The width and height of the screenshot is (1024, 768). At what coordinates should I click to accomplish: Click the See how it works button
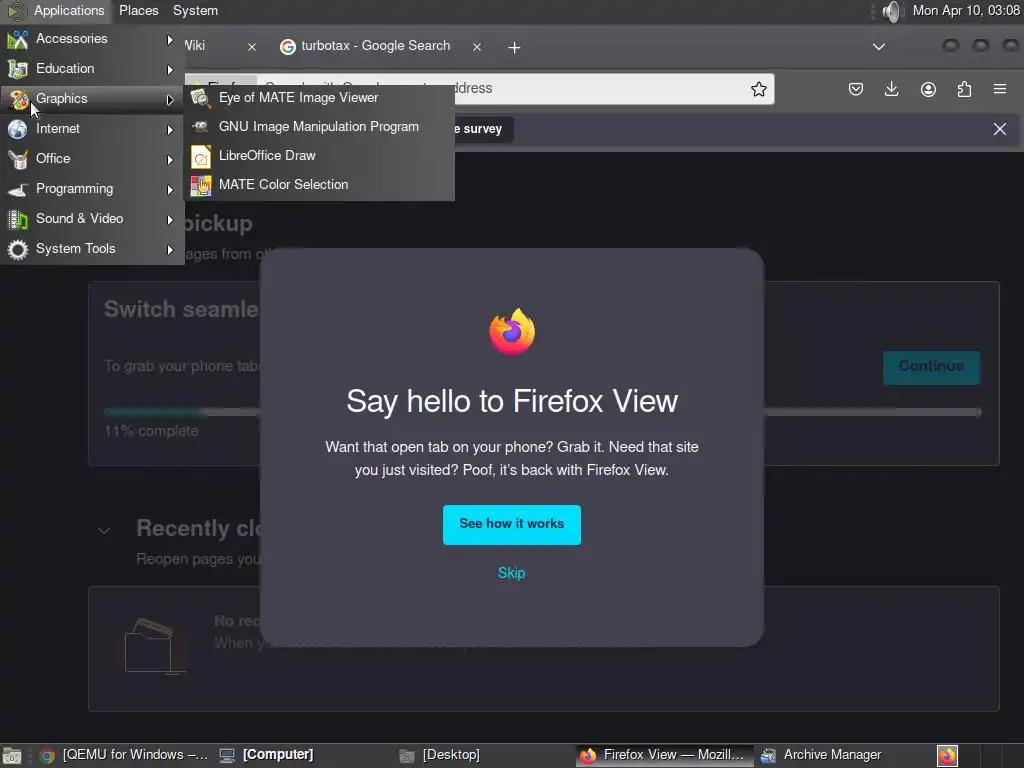pos(511,524)
